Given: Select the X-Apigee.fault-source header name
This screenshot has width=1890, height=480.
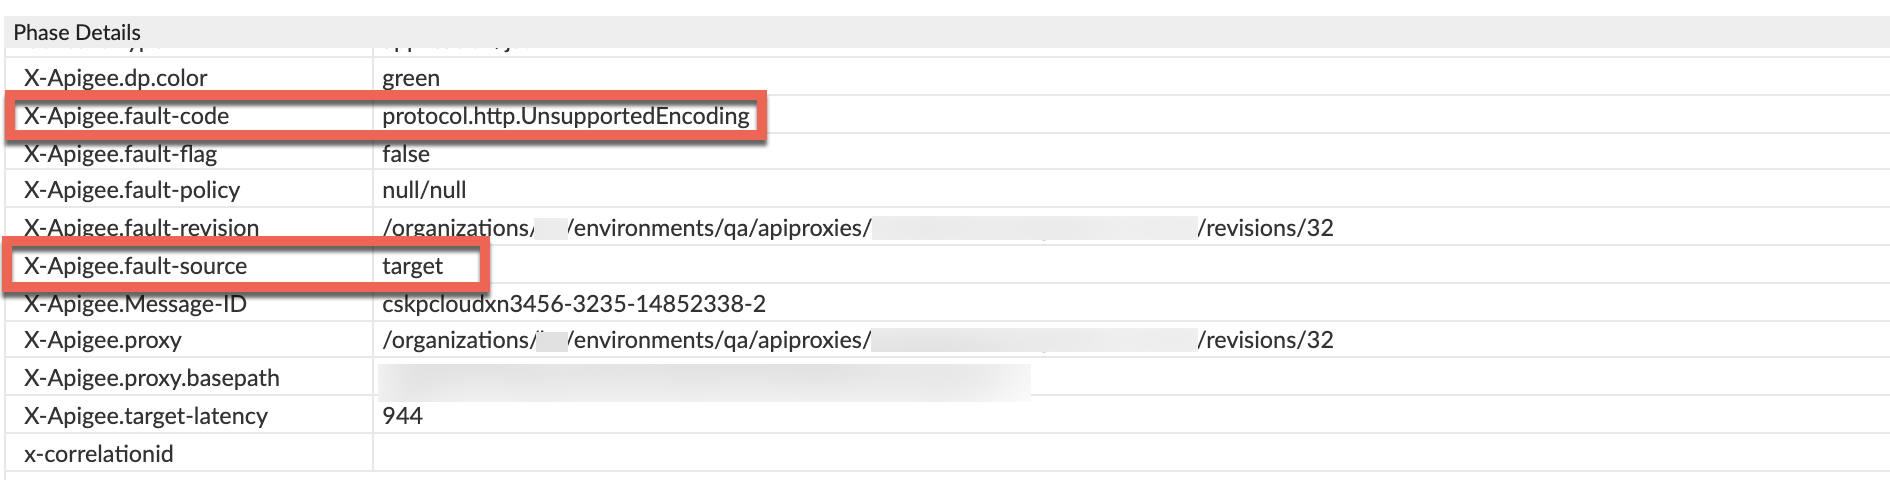Looking at the screenshot, I should tap(136, 266).
